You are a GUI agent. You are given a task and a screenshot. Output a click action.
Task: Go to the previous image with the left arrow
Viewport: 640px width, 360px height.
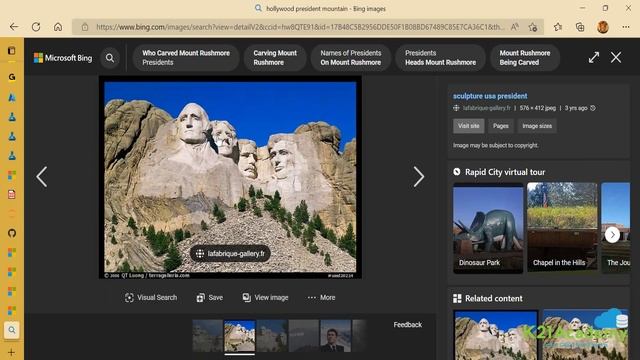coord(42,177)
